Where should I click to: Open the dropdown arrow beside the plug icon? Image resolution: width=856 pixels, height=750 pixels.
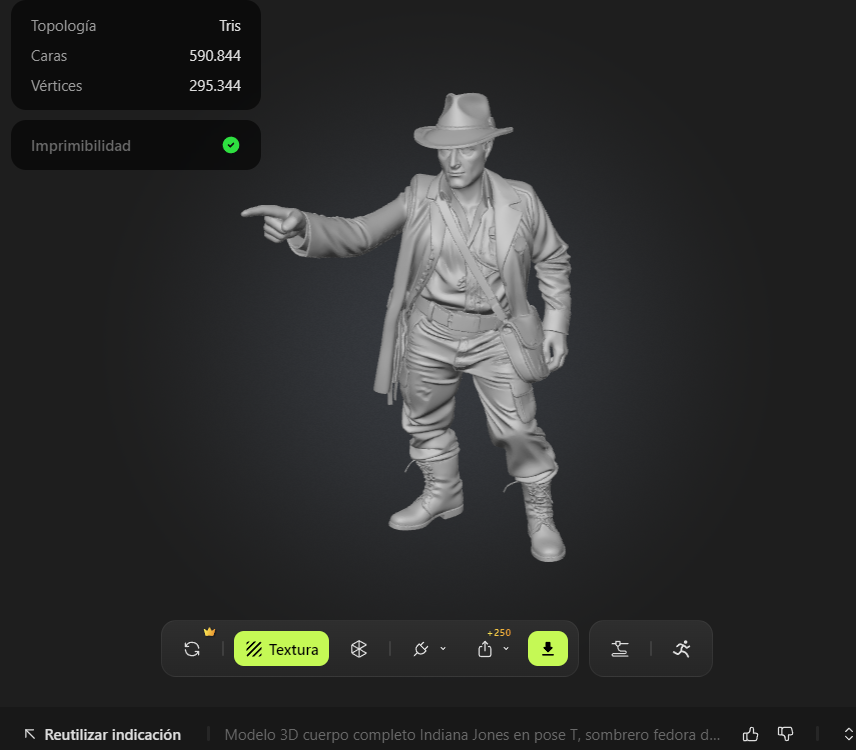[443, 649]
